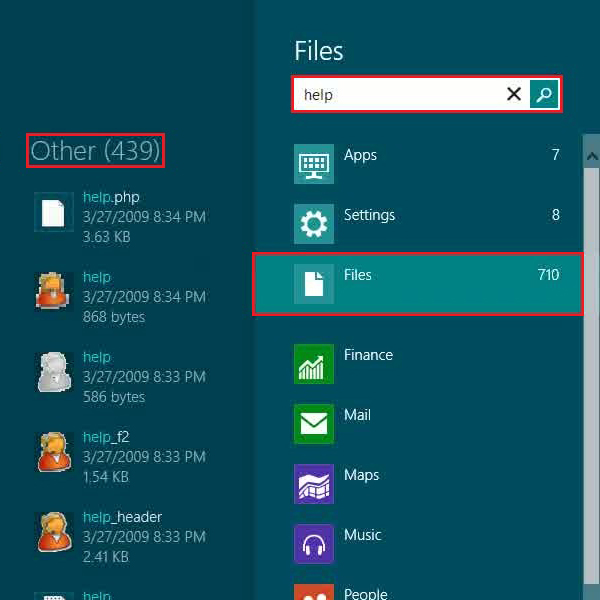Click the 8 settings result count
The image size is (600, 600).
pyautogui.click(x=556, y=215)
